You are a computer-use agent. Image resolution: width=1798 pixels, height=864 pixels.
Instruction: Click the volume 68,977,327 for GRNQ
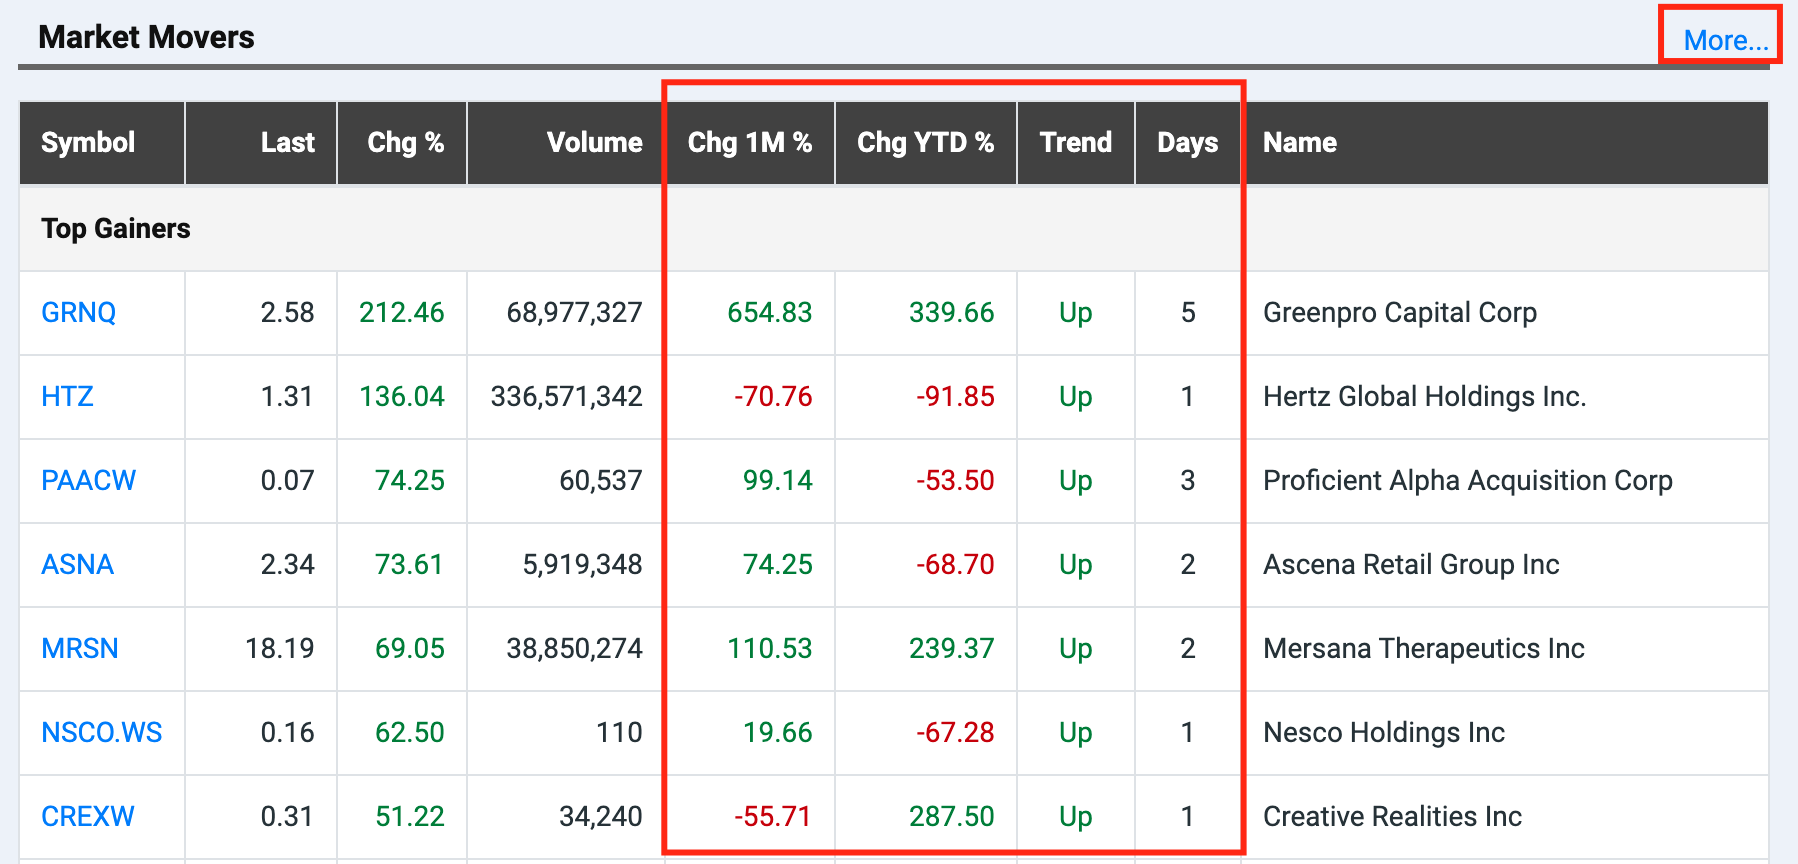pos(575,313)
